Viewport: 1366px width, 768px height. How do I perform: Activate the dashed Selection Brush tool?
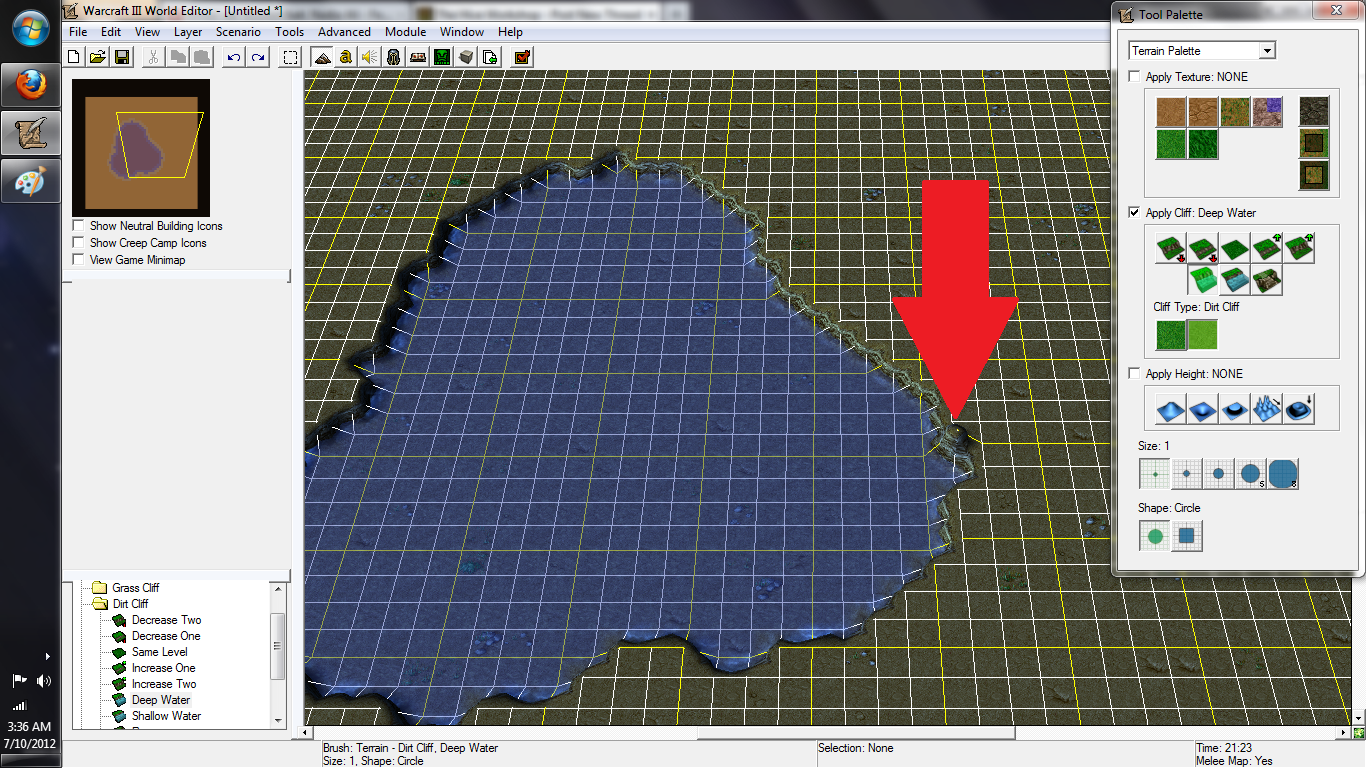[x=290, y=57]
